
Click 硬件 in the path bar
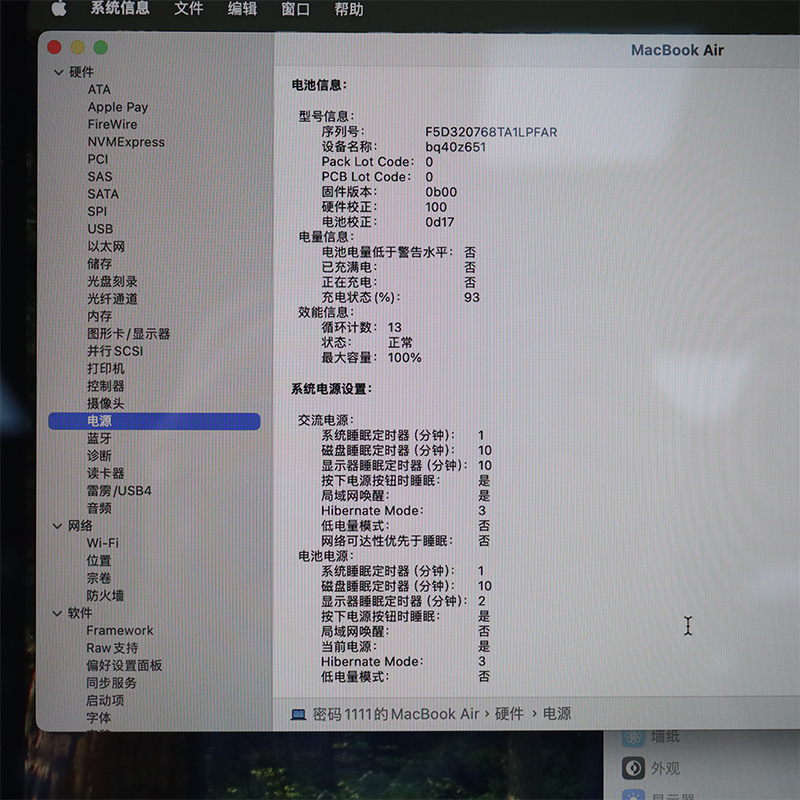pyautogui.click(x=509, y=714)
